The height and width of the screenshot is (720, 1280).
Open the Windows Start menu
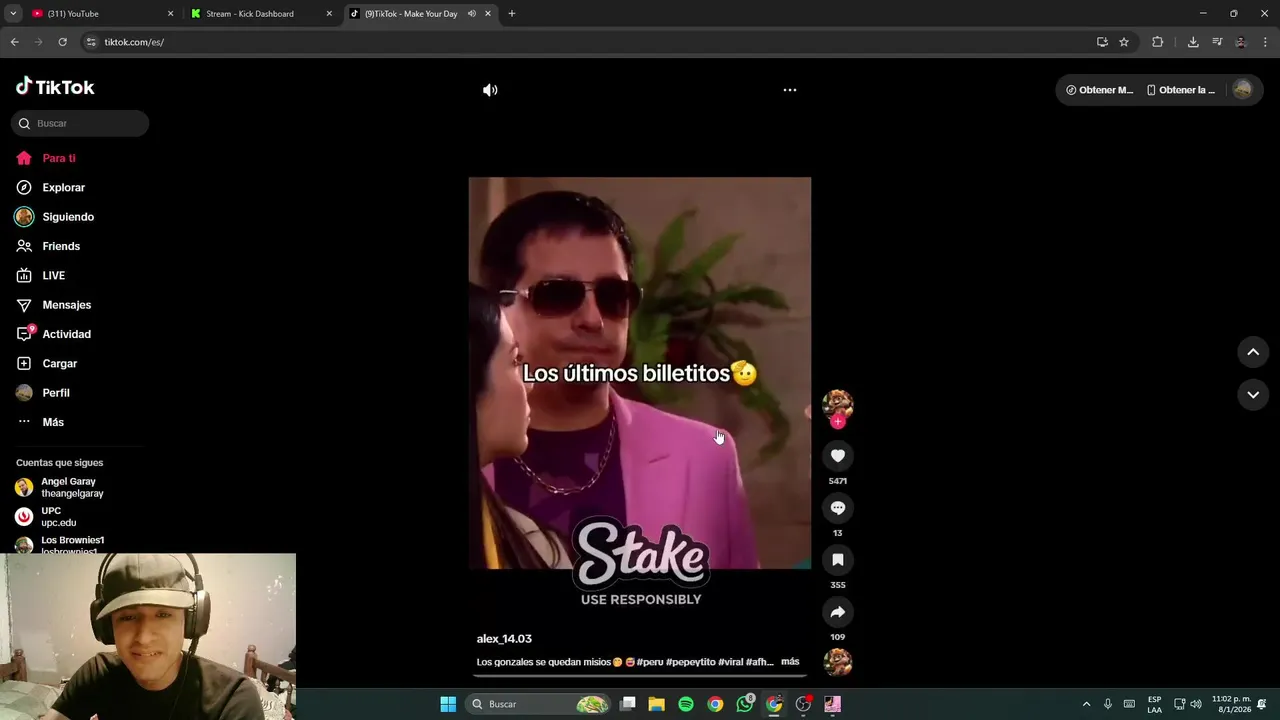click(448, 704)
